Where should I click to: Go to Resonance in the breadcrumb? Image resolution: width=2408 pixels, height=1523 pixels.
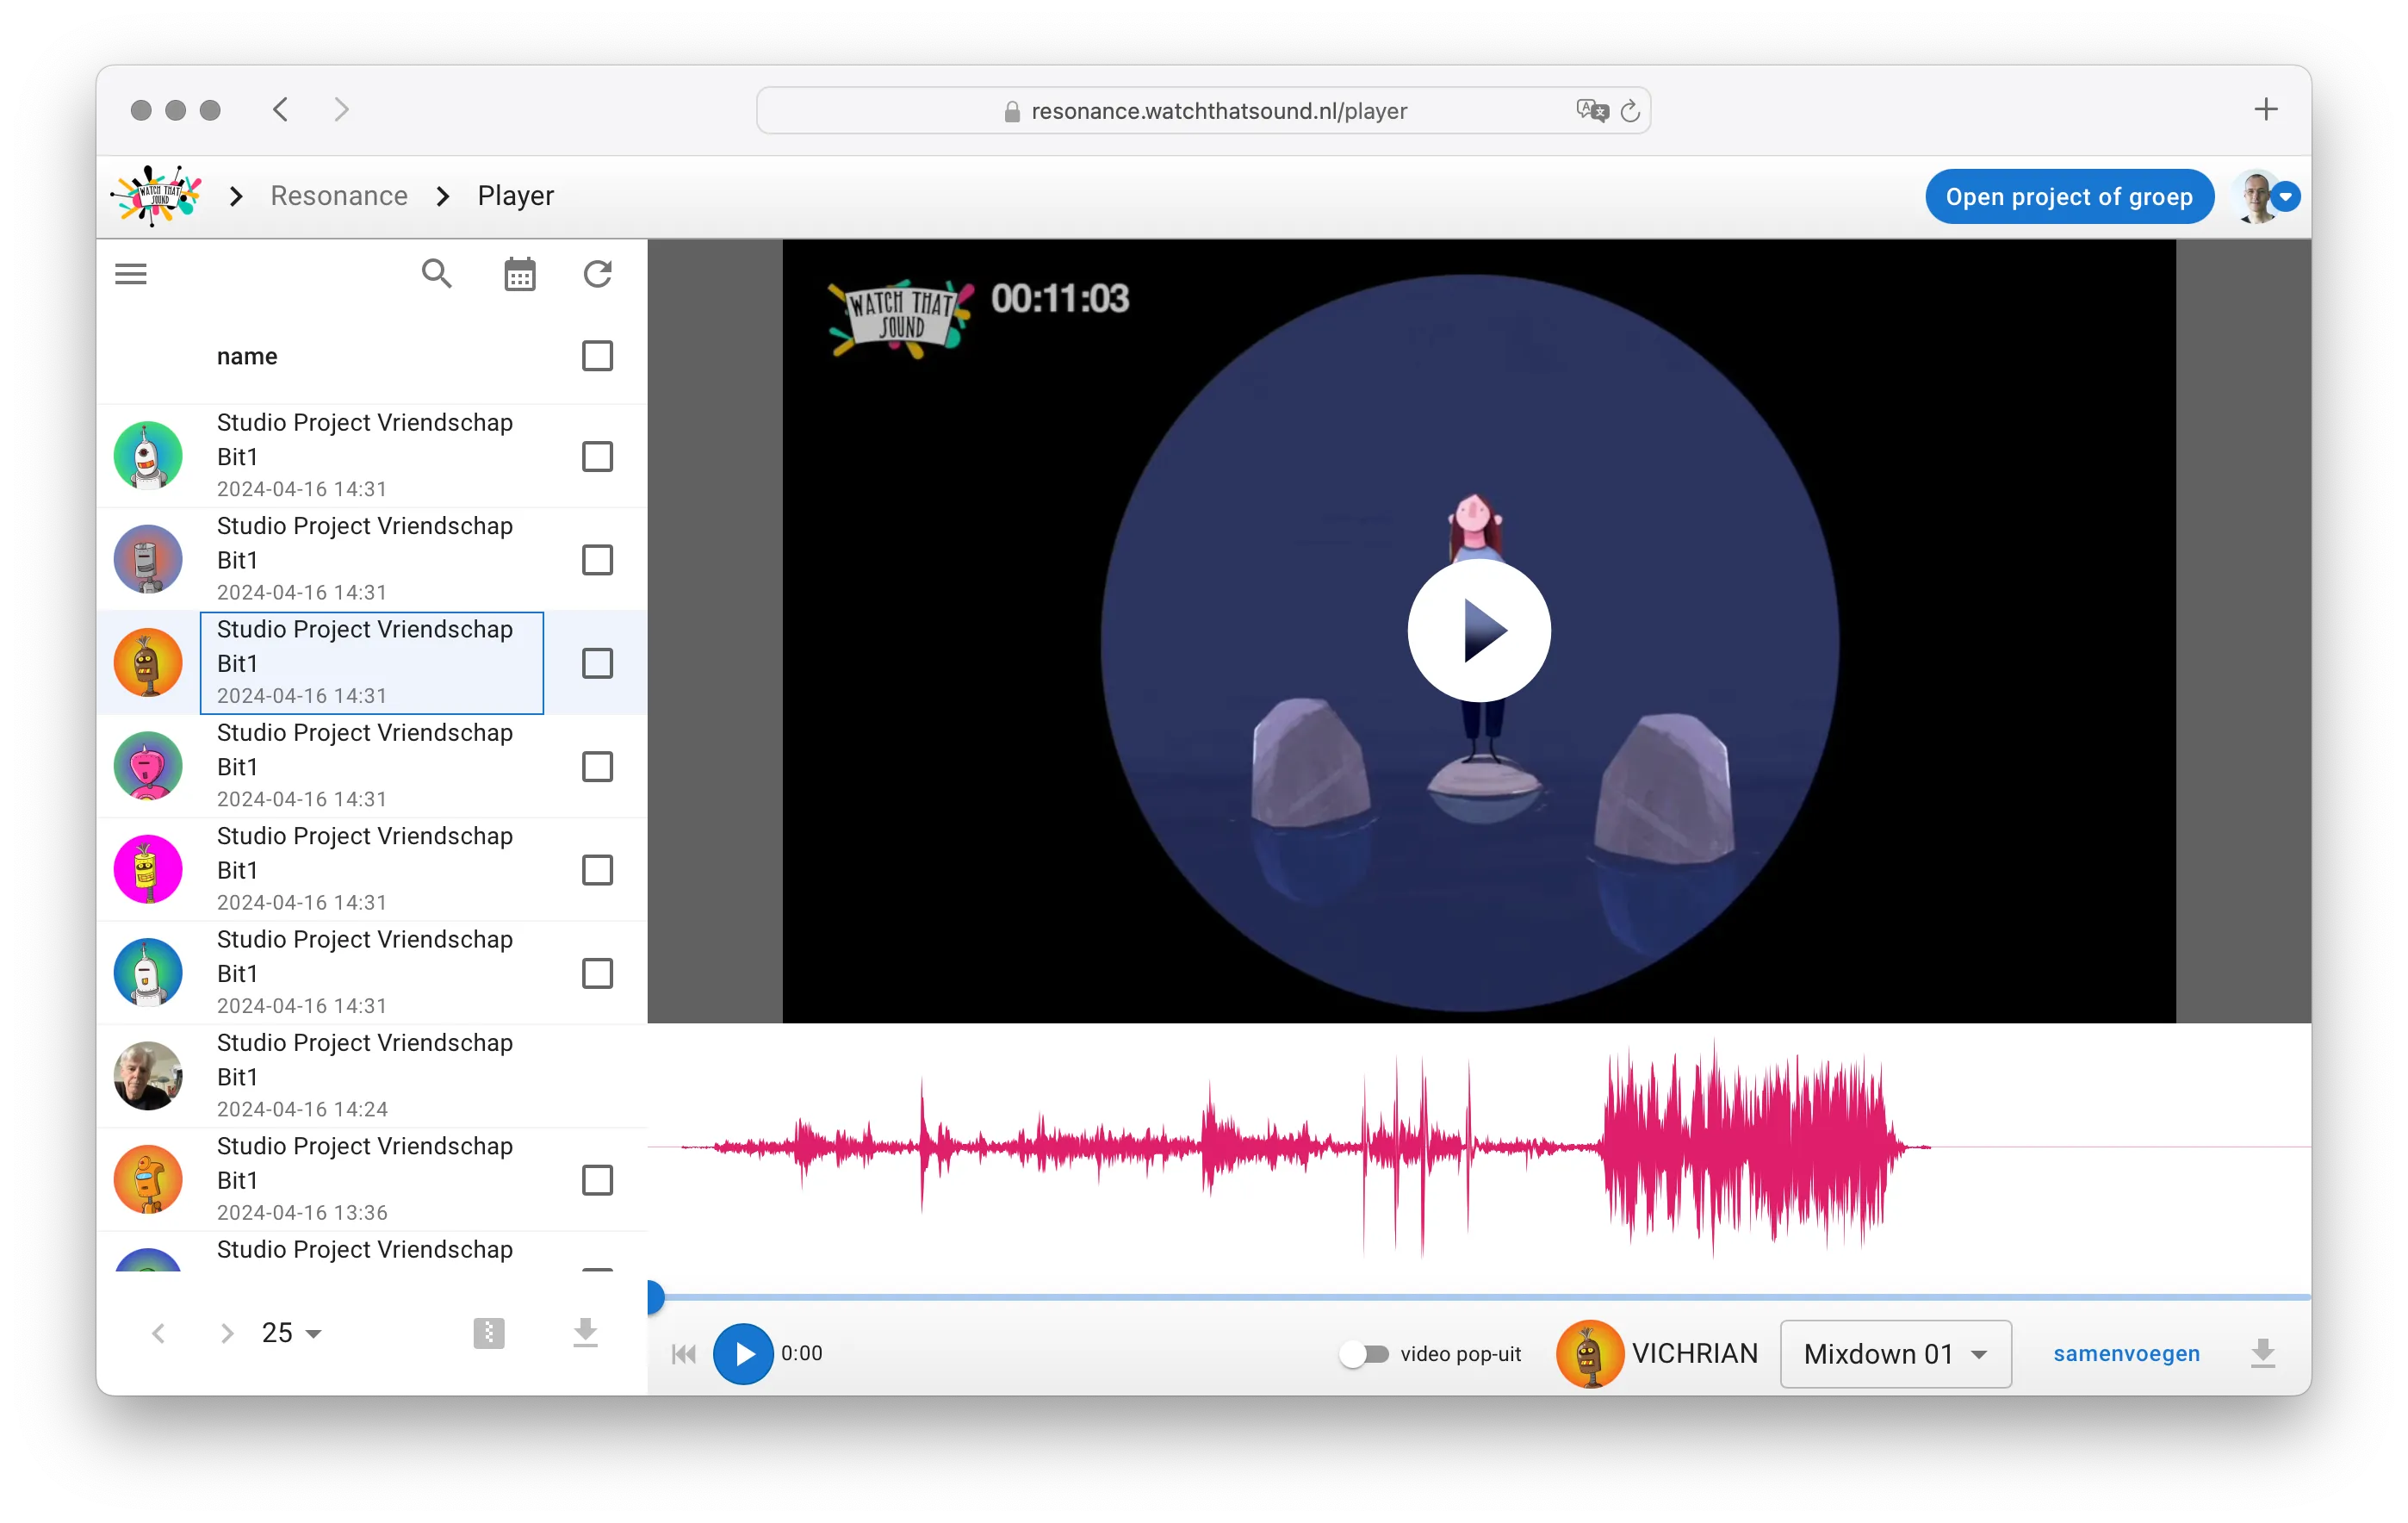339,196
